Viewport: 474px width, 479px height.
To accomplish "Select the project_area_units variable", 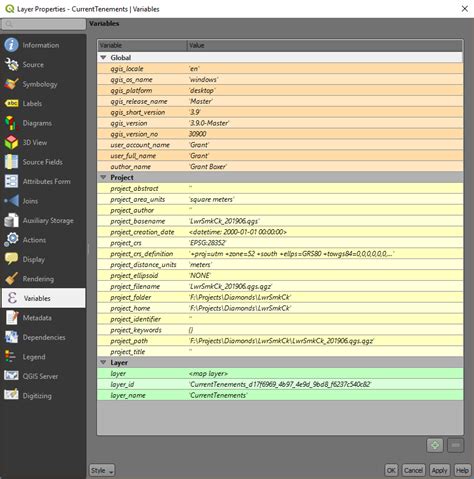I will (280, 199).
